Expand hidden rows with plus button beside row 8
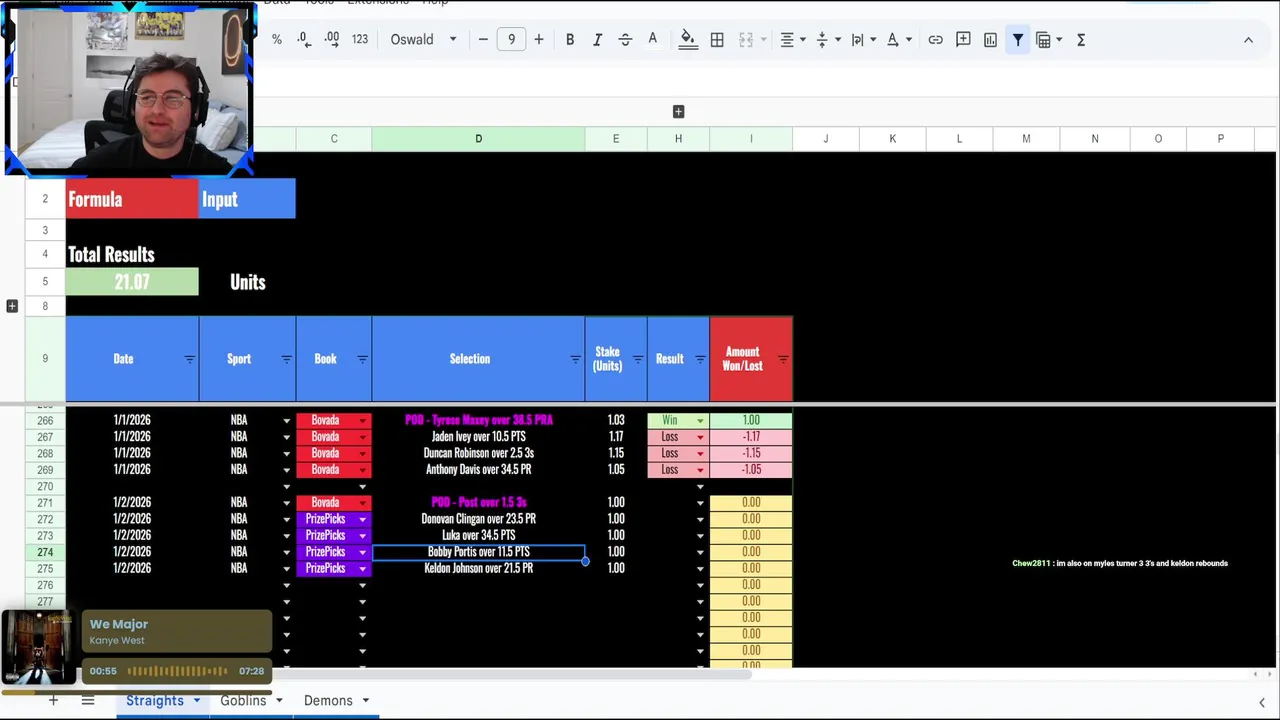 click(12, 306)
